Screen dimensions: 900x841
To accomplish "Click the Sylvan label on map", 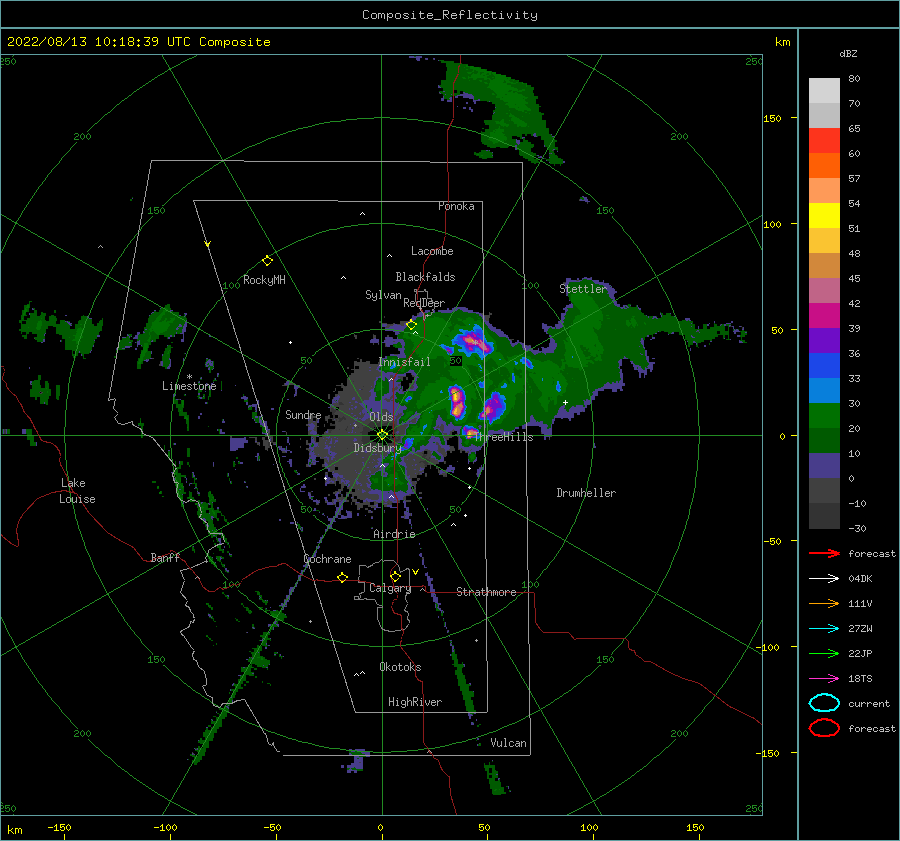I will point(383,295).
